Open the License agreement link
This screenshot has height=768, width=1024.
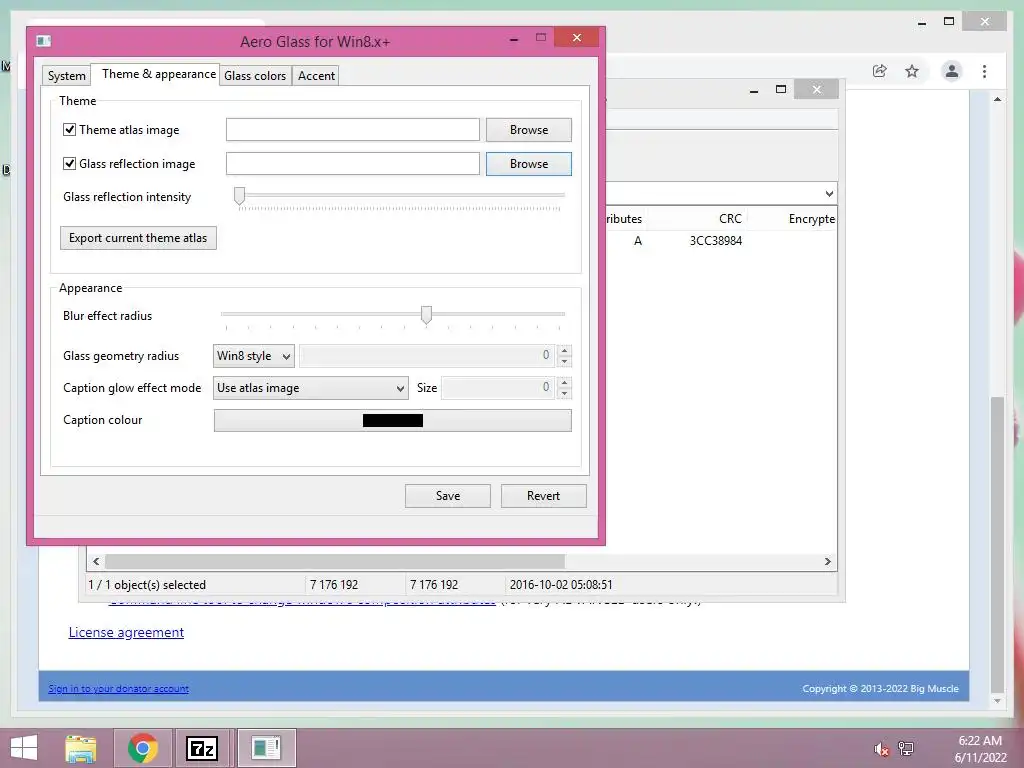click(126, 632)
